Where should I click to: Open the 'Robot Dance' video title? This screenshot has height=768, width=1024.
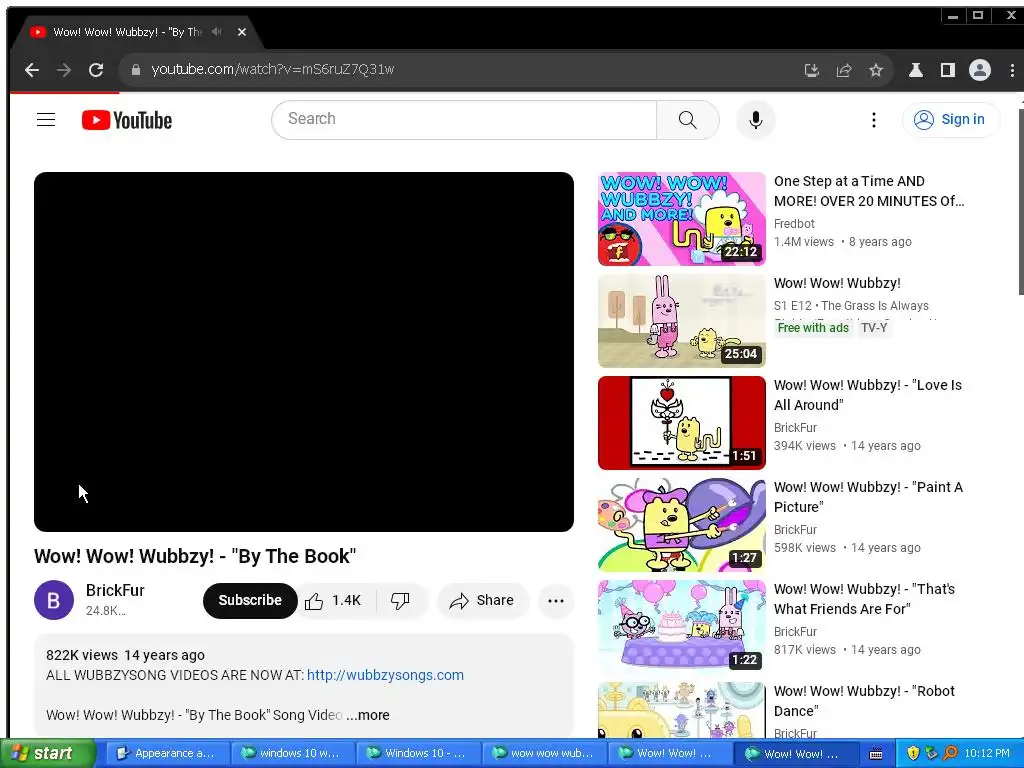tap(864, 701)
